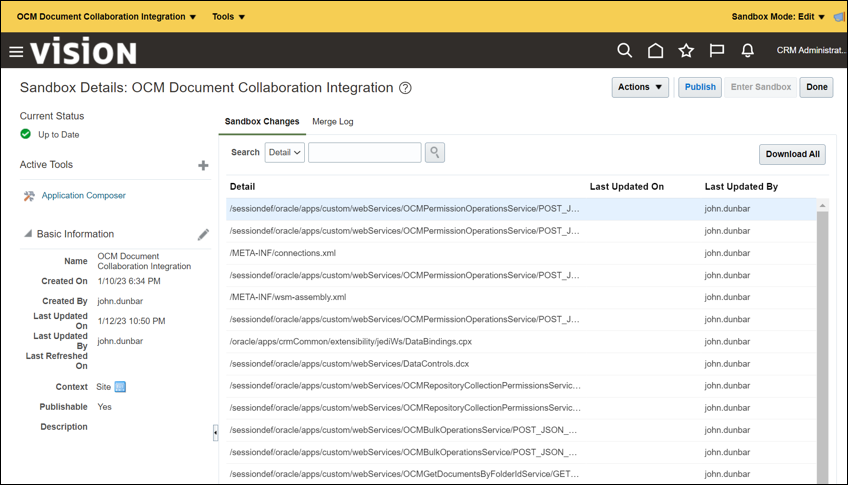Switch to the Merge Log tab
The height and width of the screenshot is (485, 848).
(332, 122)
